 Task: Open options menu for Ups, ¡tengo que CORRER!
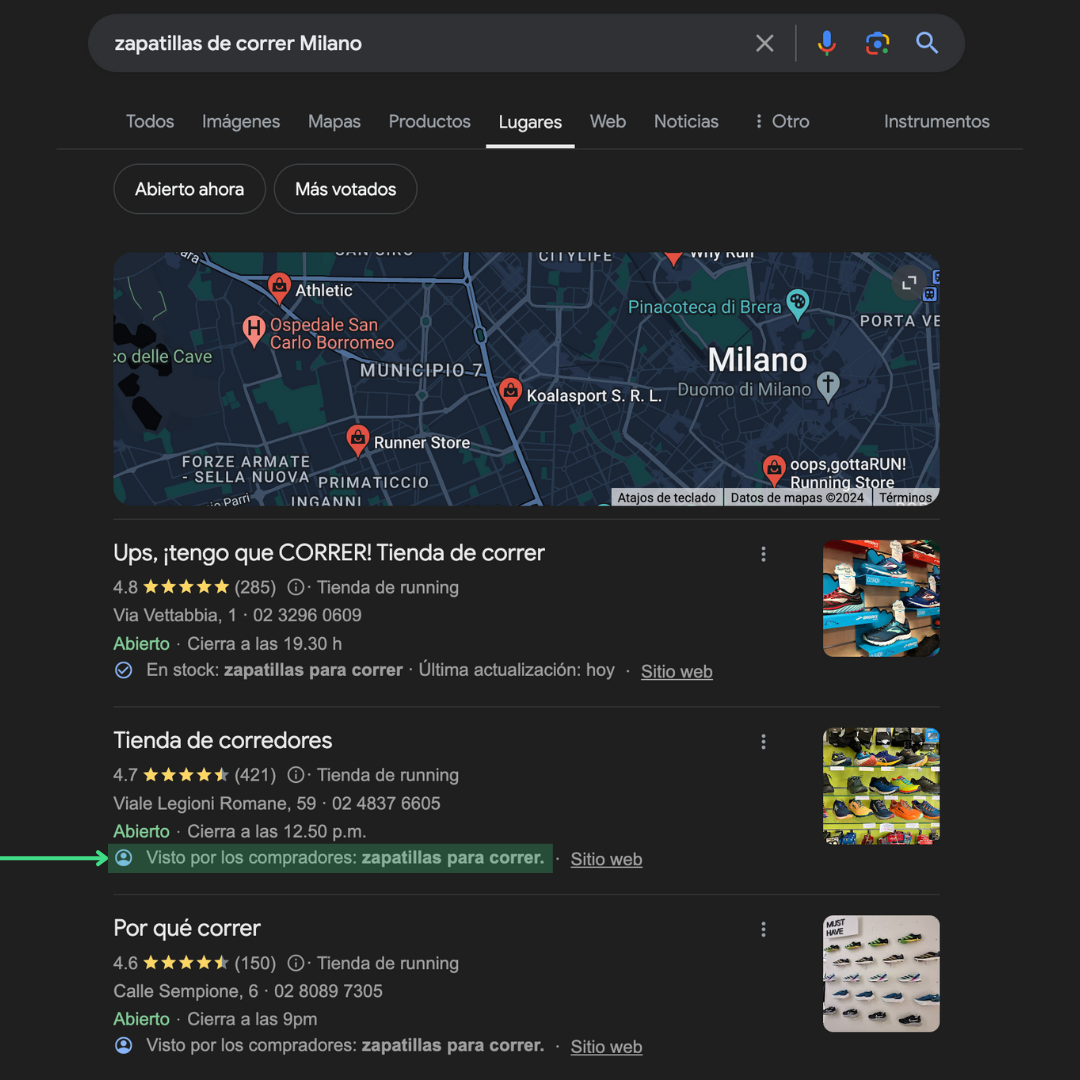pyautogui.click(x=762, y=554)
